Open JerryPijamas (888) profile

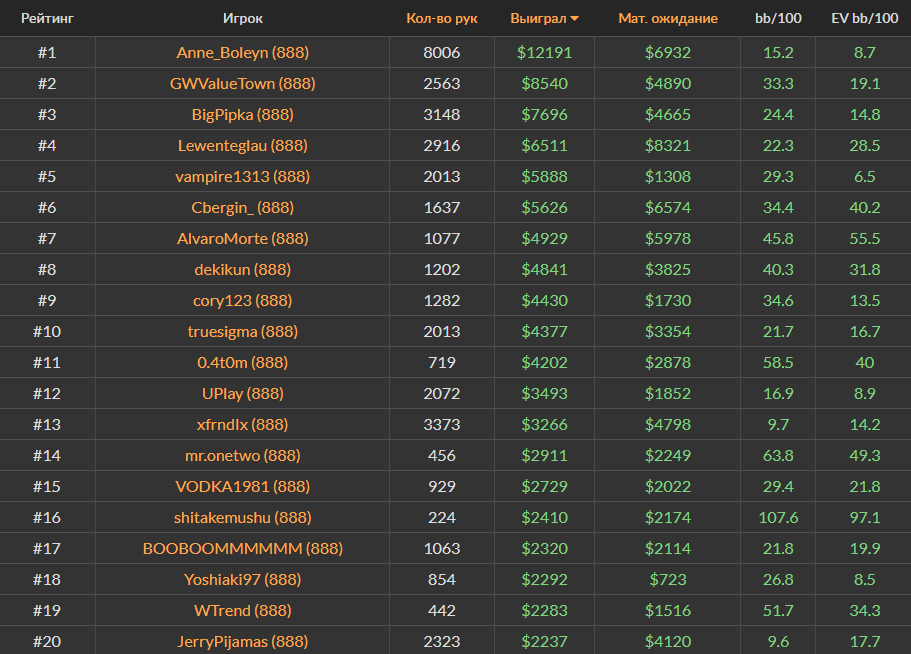click(243, 641)
